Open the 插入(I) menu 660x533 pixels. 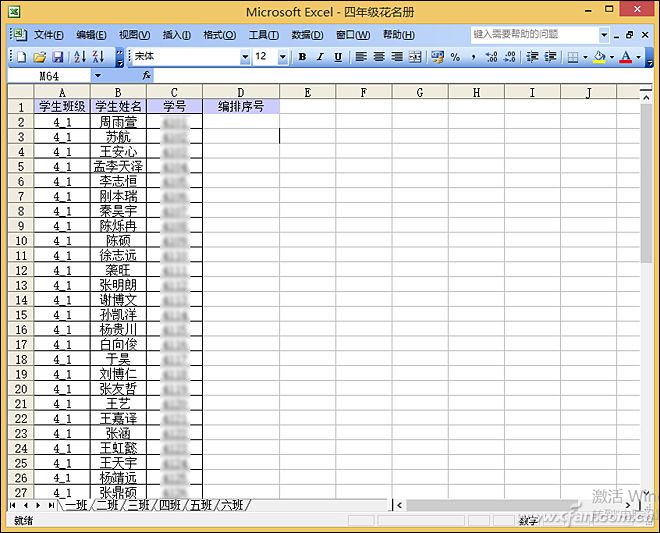pyautogui.click(x=177, y=35)
